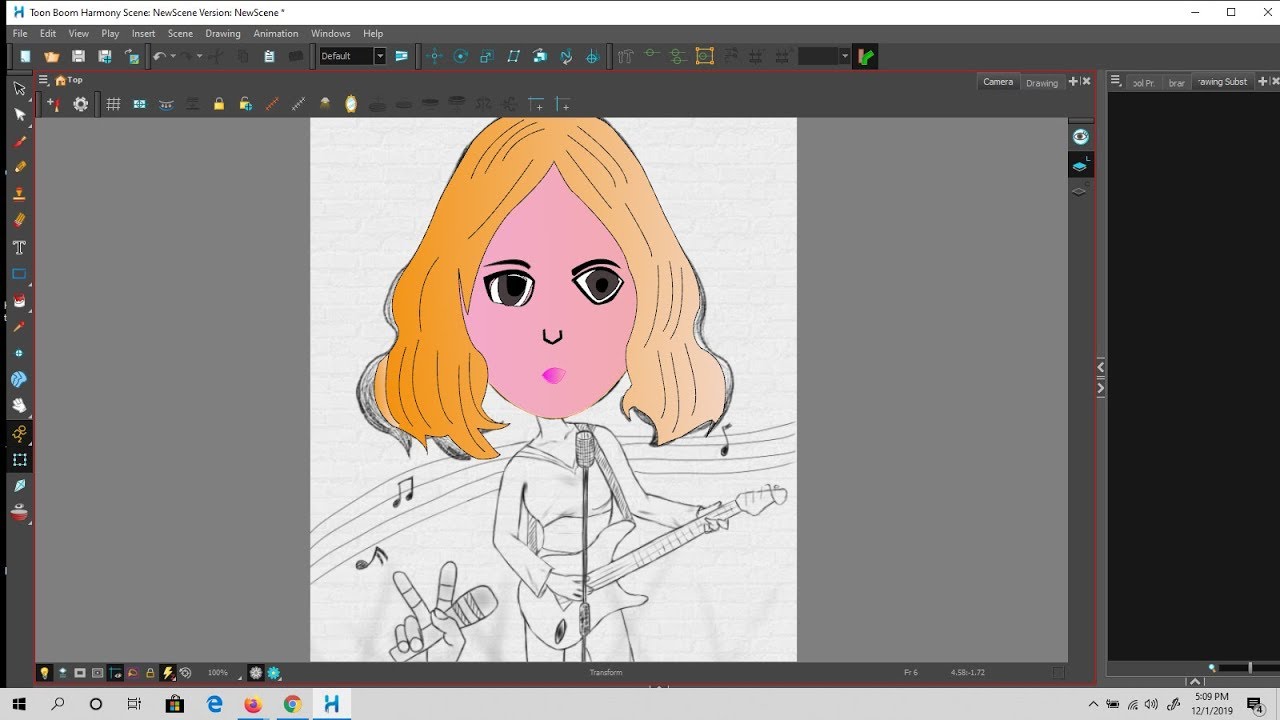Toggle the blue layer stack icon at right

1080,165
